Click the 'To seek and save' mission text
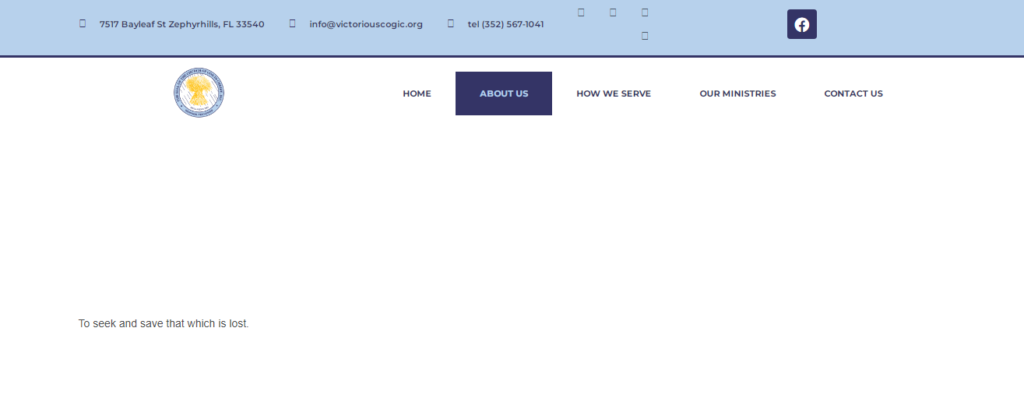 click(163, 324)
